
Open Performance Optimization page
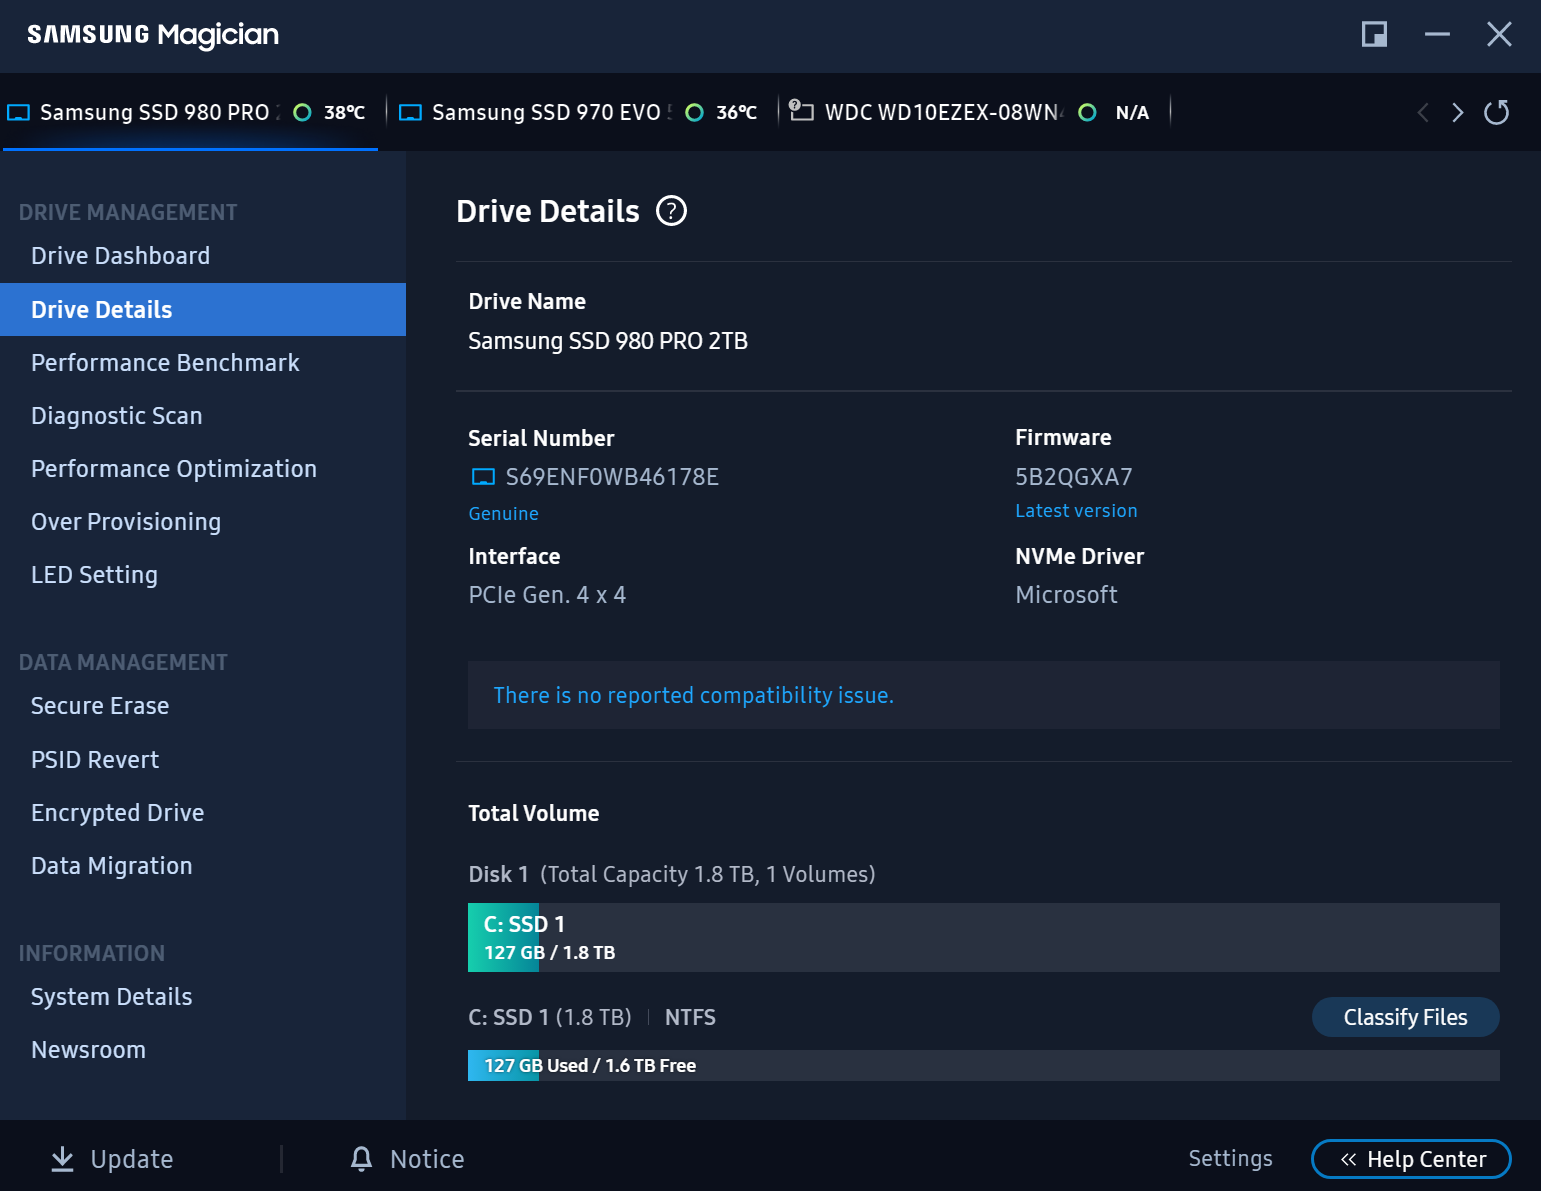pos(203,468)
